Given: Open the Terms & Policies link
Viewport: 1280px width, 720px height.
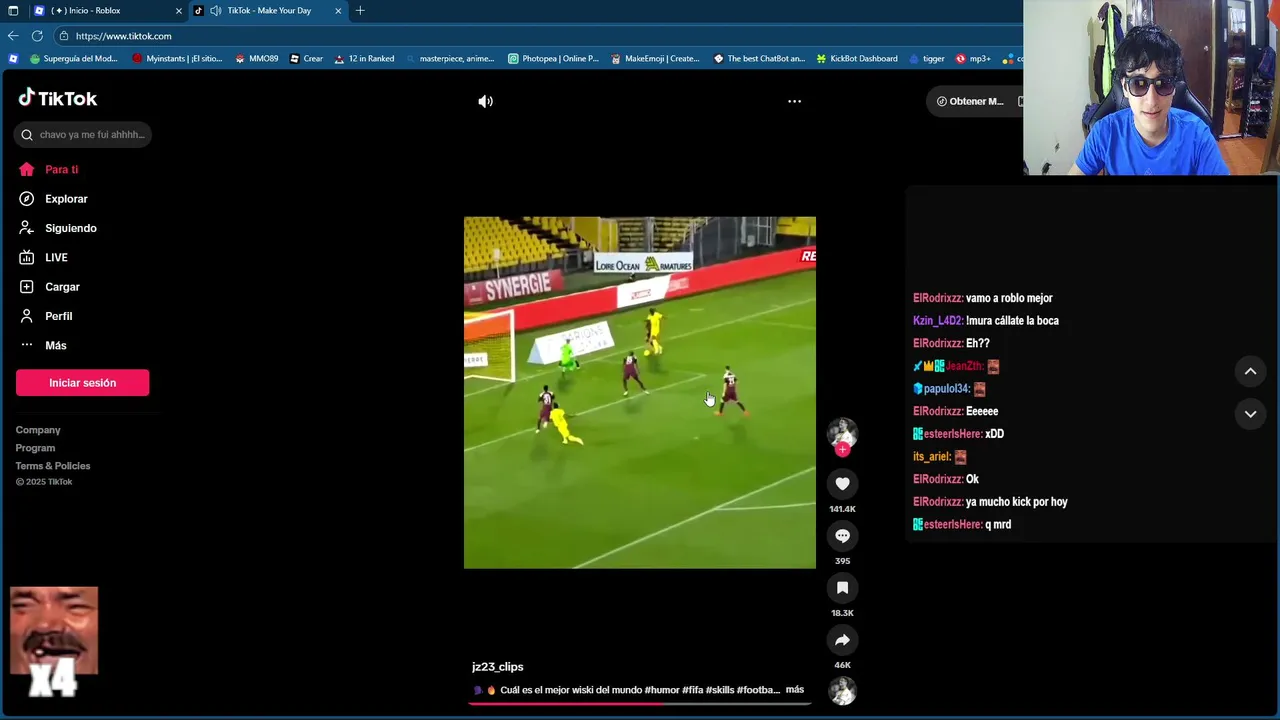Looking at the screenshot, I should click(x=53, y=466).
